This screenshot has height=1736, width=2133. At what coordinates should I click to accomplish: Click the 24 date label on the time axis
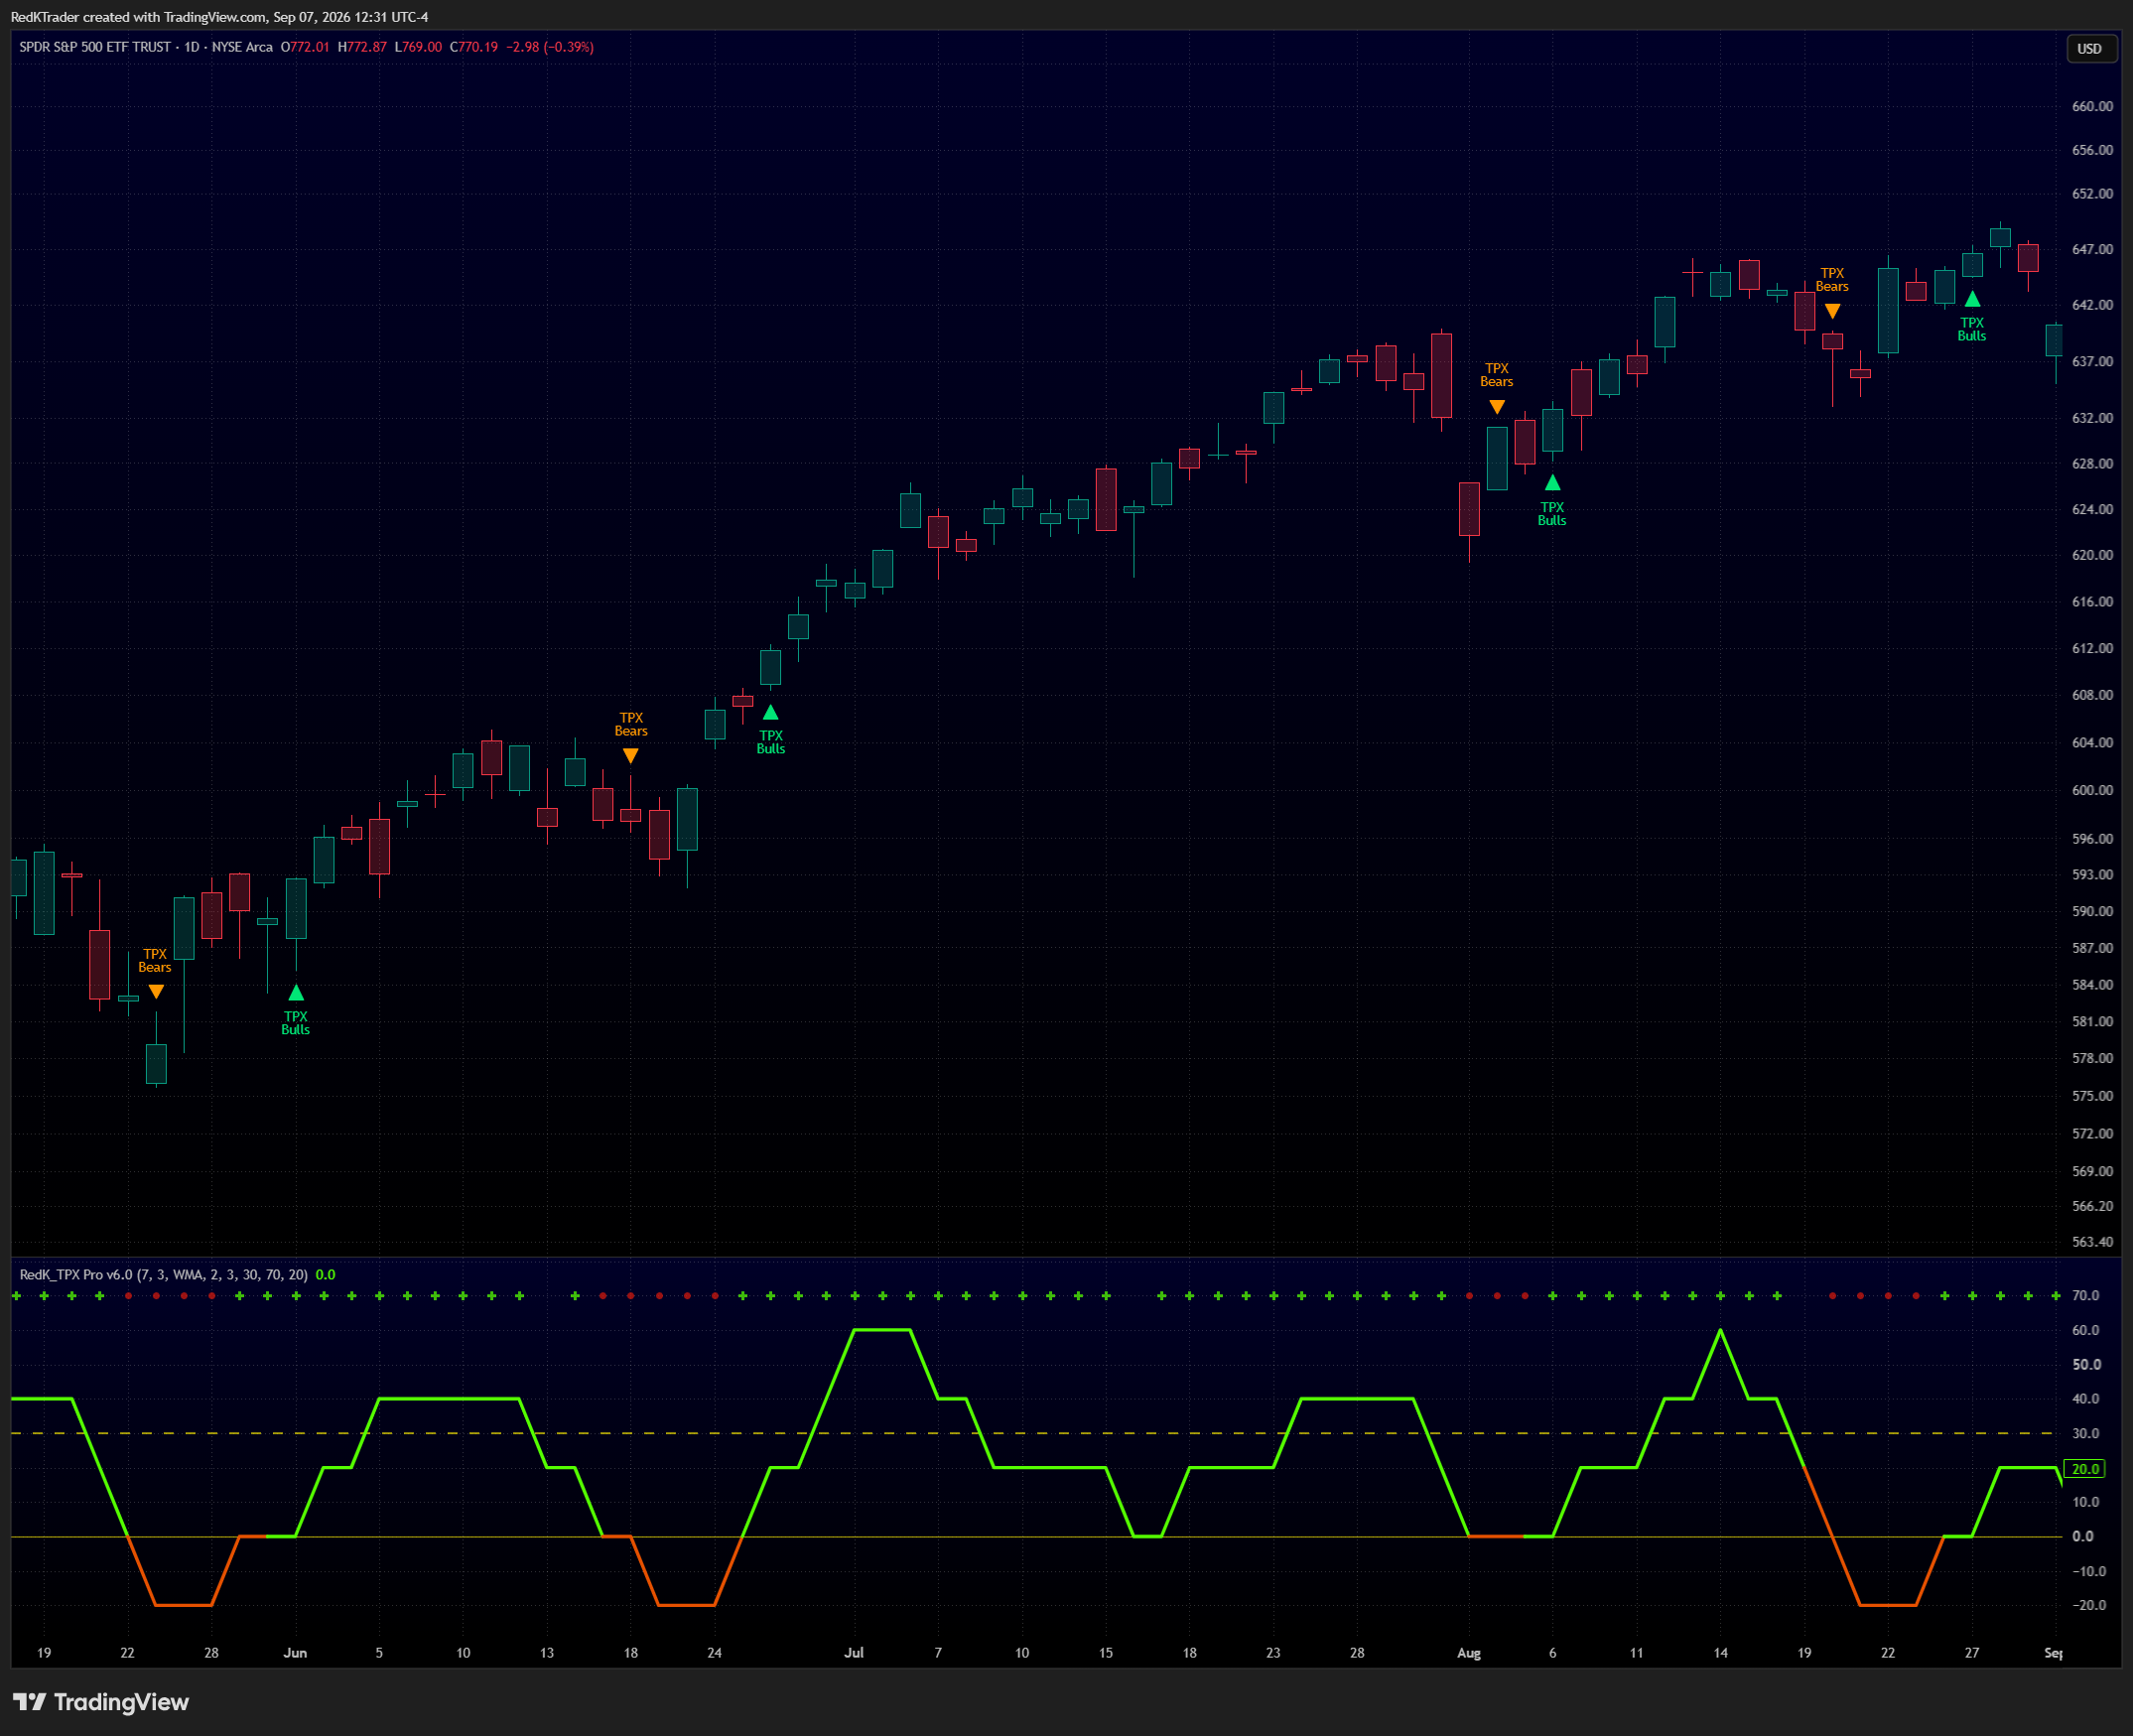(714, 1653)
